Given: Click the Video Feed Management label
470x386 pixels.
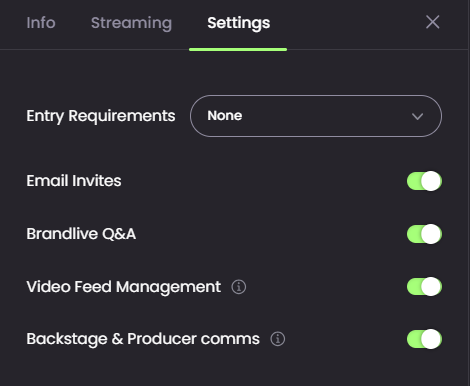Looking at the screenshot, I should point(123,287).
